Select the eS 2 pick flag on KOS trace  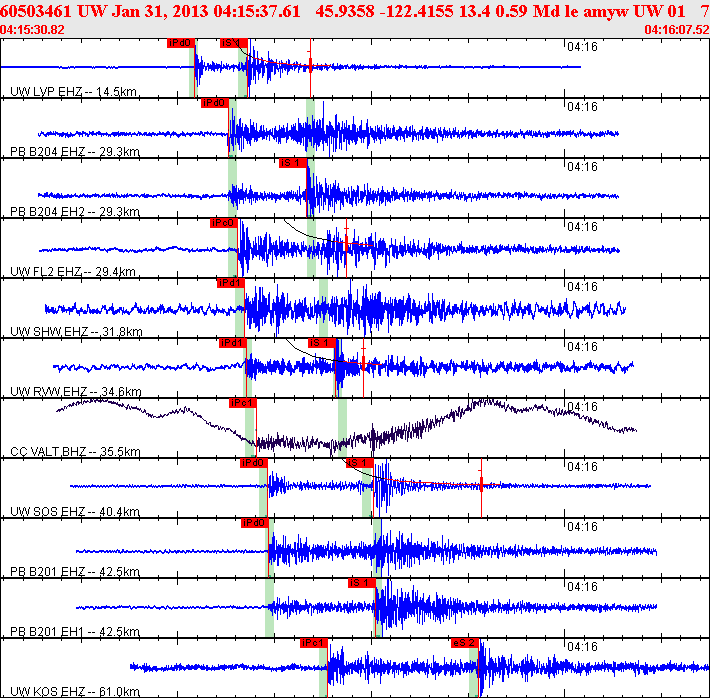(x=465, y=643)
